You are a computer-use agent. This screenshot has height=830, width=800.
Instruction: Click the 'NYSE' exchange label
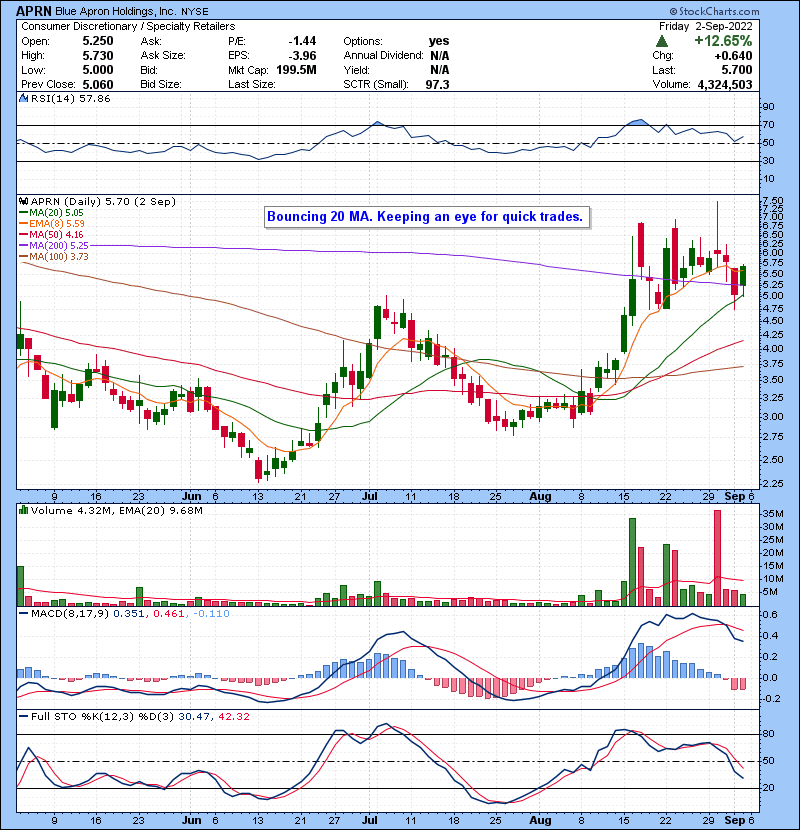click(x=195, y=12)
